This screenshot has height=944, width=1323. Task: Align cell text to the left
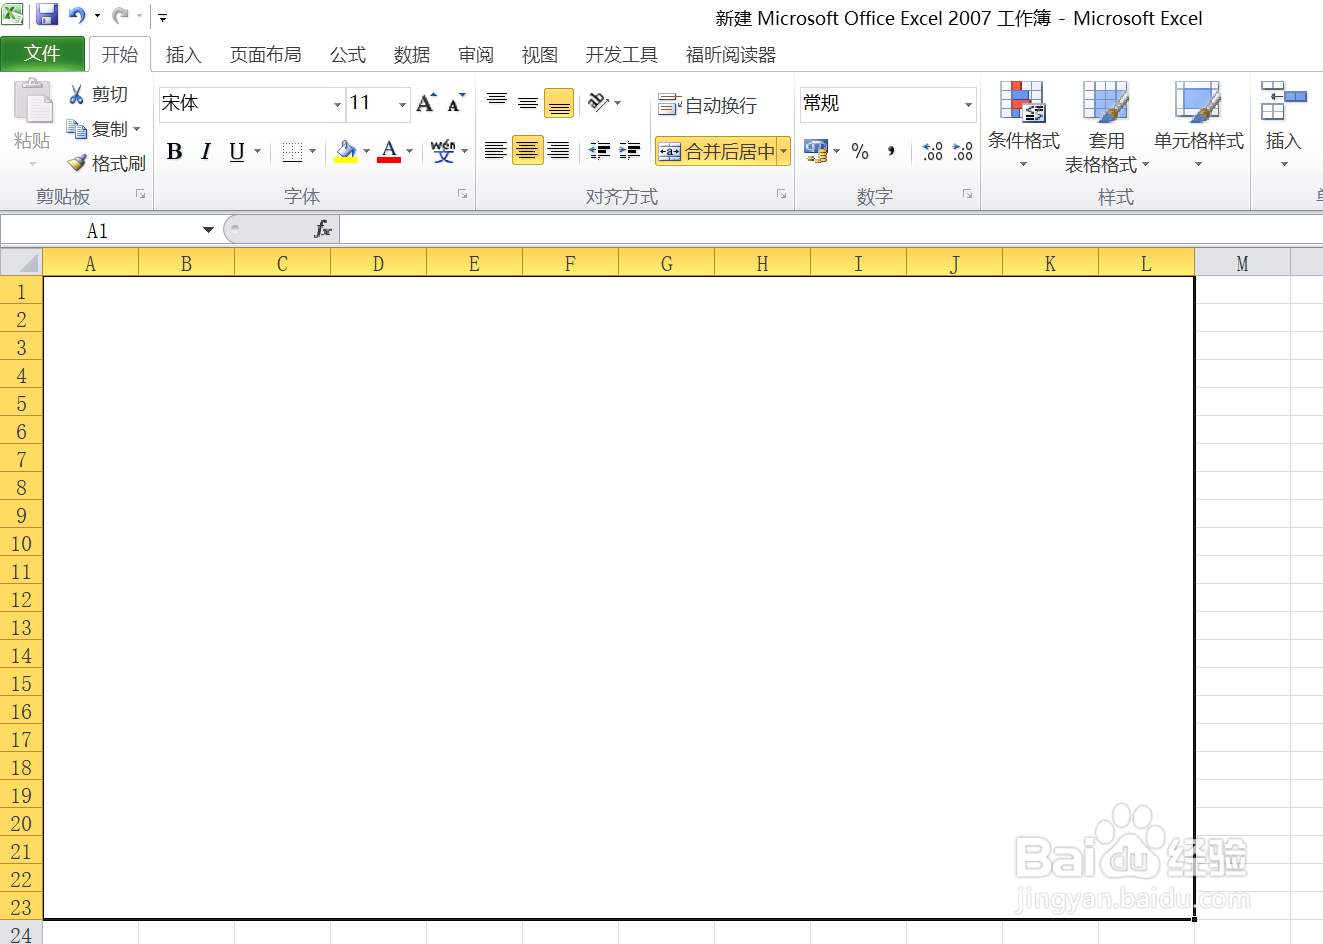[495, 151]
